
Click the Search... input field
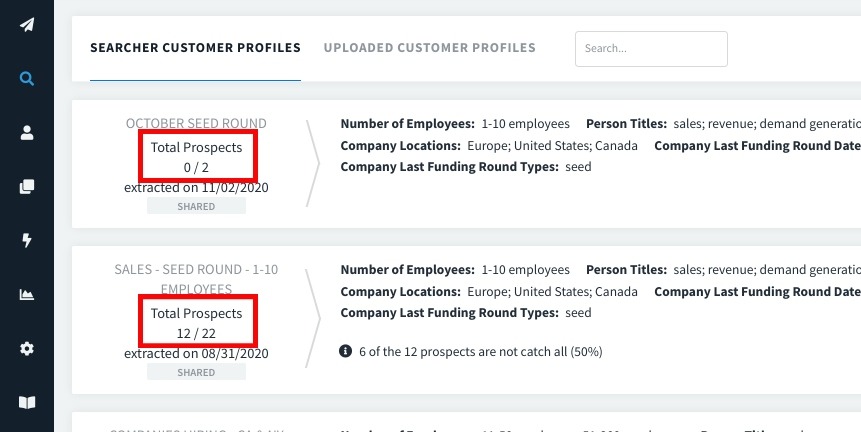651,49
